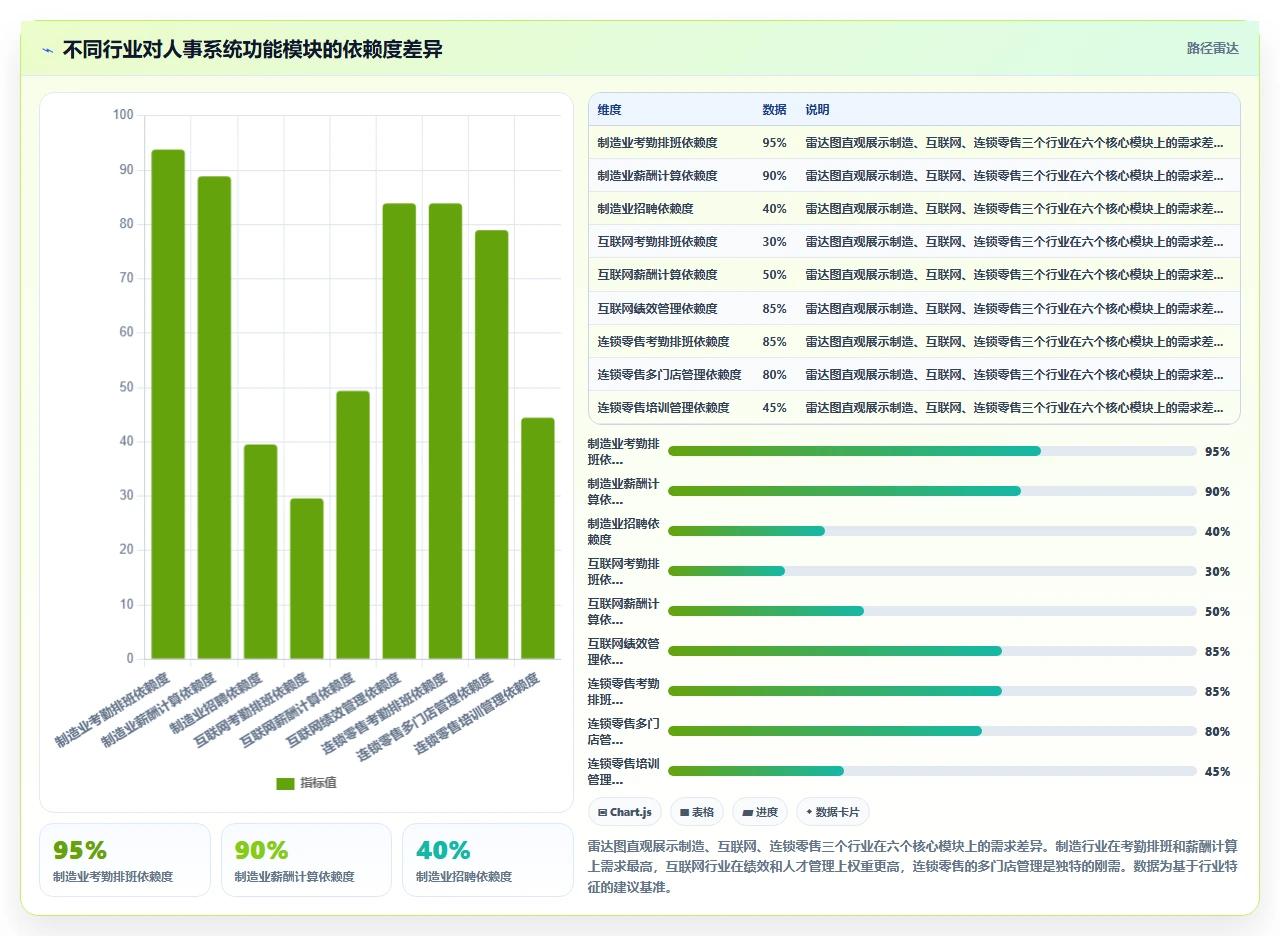Click the summary paragraph starting 雷达图直观展示
The width and height of the screenshot is (1280, 936).
pyautogui.click(x=913, y=866)
